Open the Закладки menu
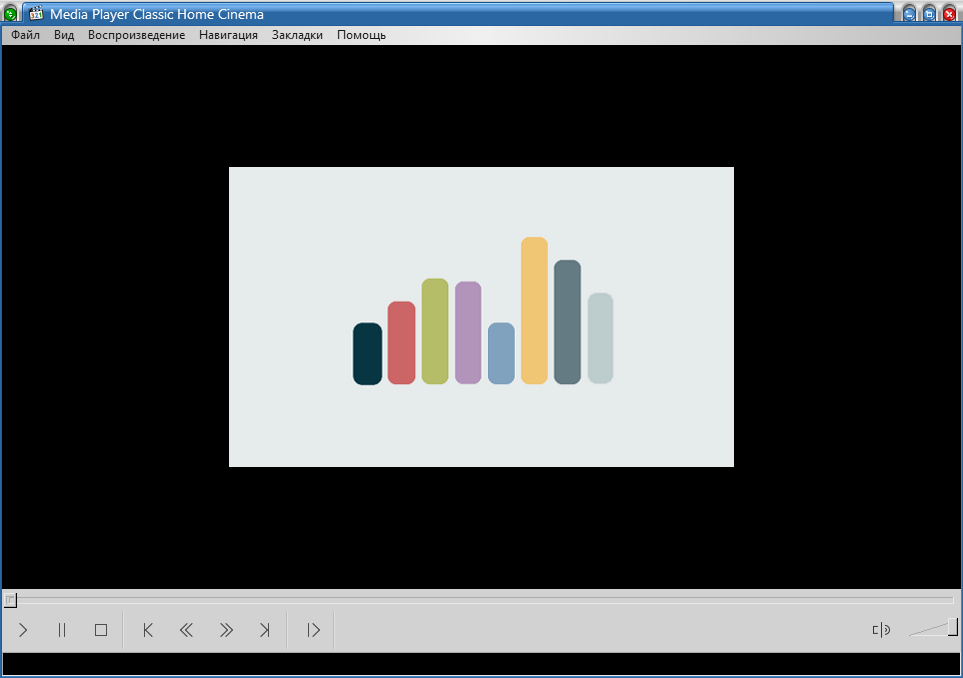Viewport: 963px width, 678px height. (x=297, y=35)
